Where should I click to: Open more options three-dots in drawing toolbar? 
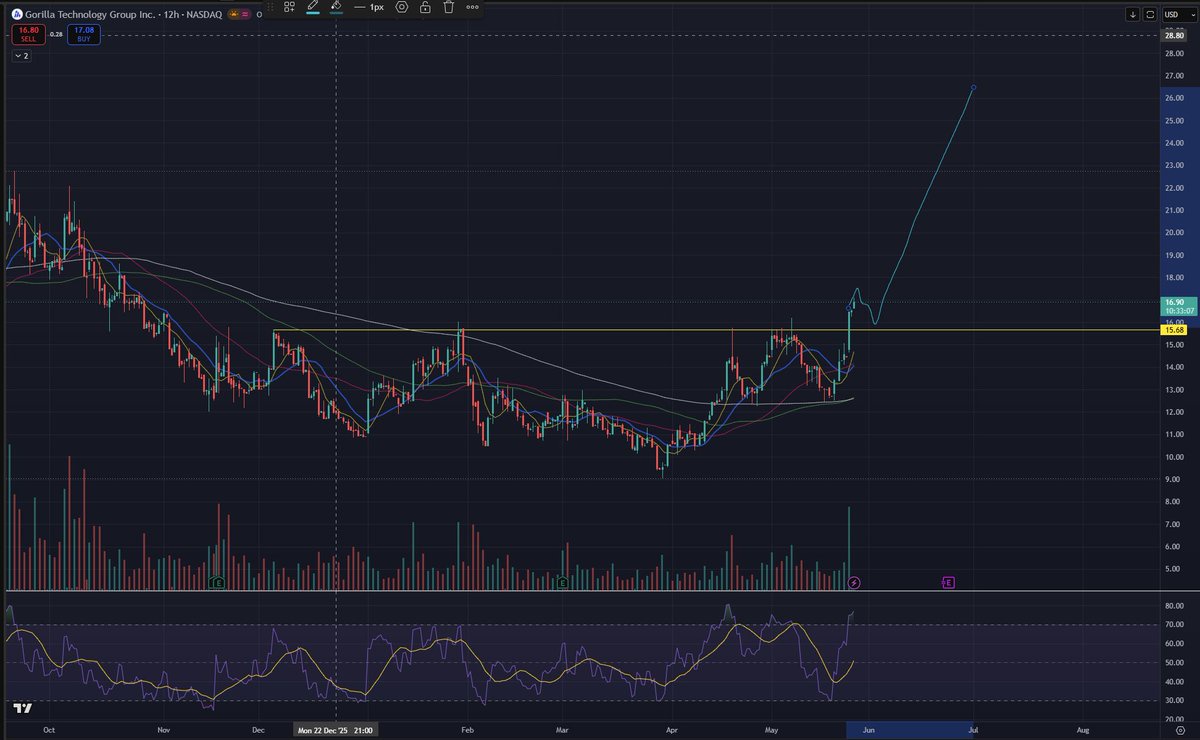472,6
